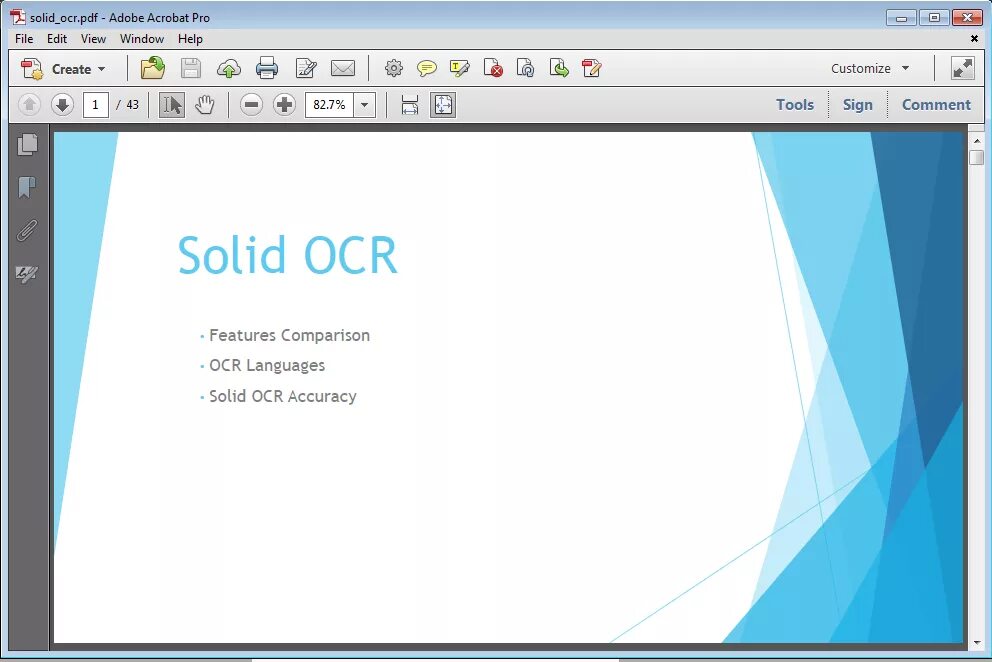
Task: Choose the Select tool cursor
Action: pyautogui.click(x=171, y=104)
